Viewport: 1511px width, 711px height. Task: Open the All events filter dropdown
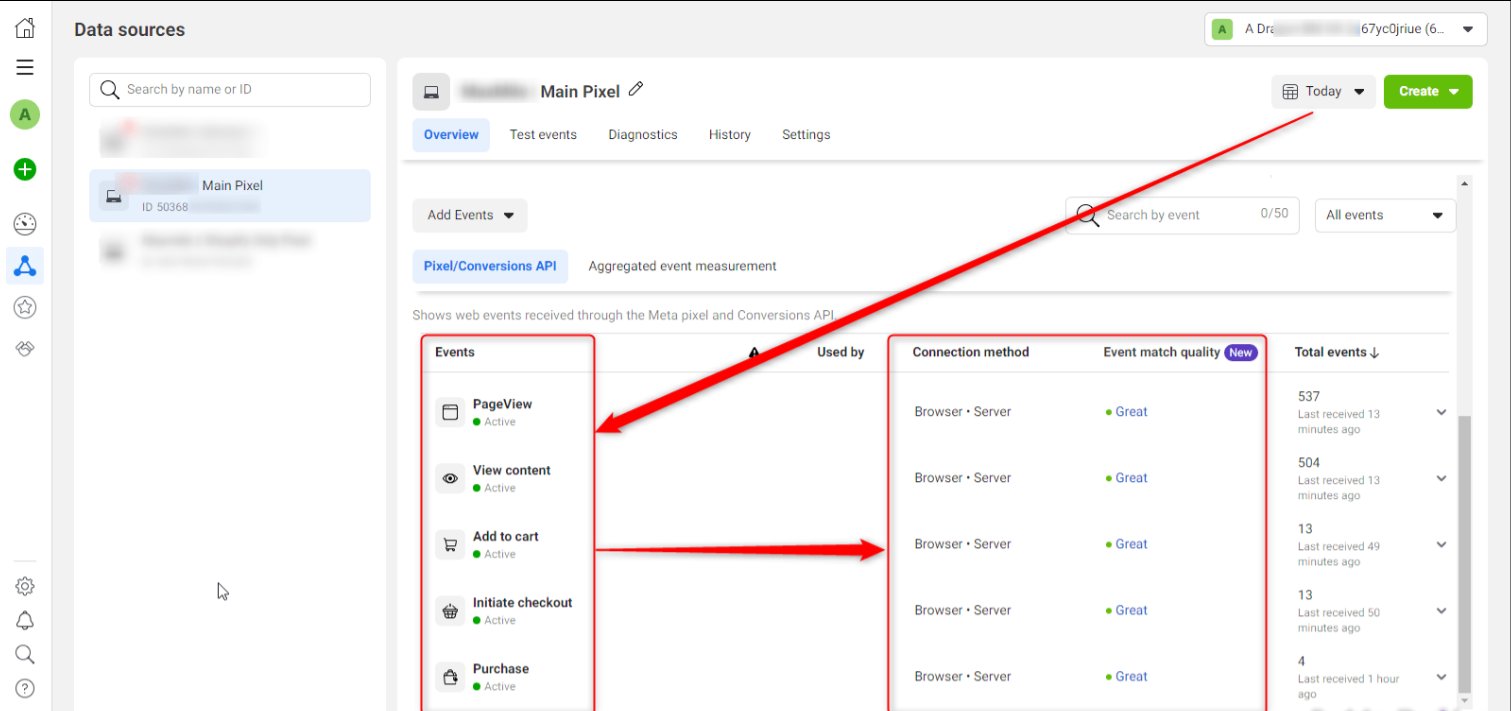point(1385,215)
